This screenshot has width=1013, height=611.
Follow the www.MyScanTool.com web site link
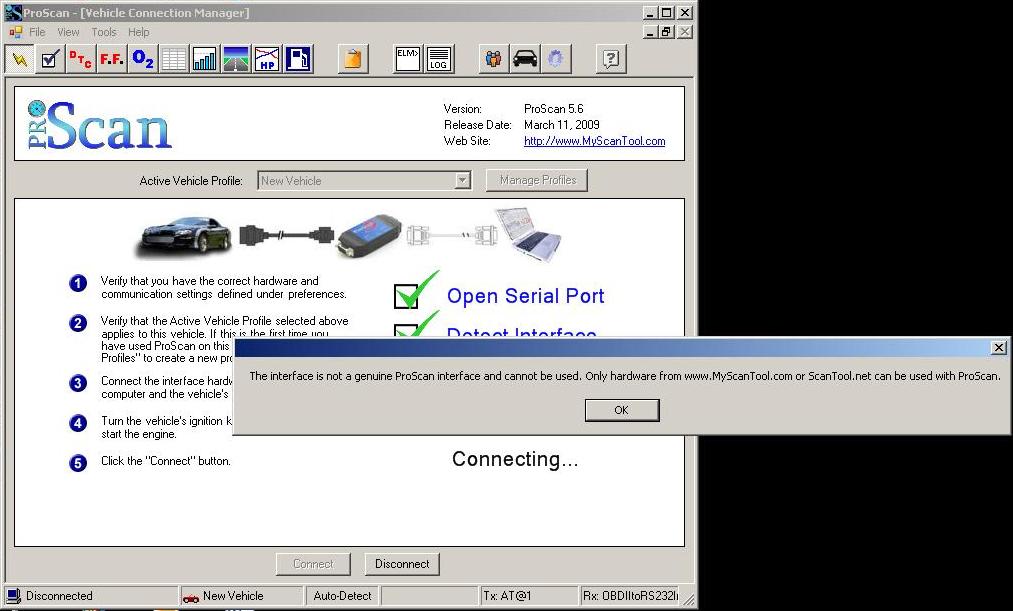tap(594, 141)
